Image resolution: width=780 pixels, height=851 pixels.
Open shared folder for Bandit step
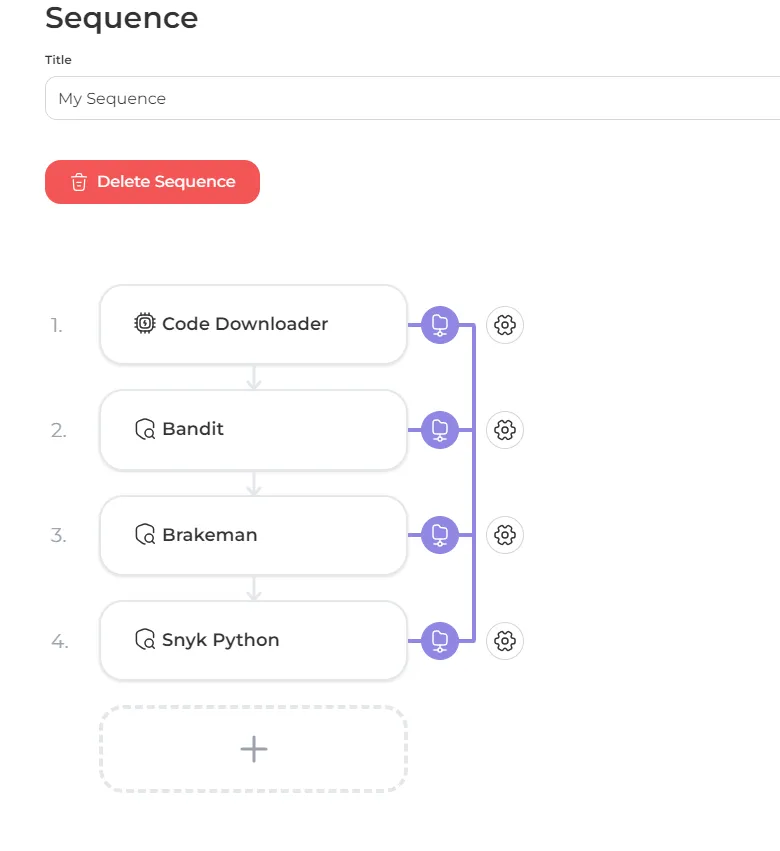[x=439, y=430]
